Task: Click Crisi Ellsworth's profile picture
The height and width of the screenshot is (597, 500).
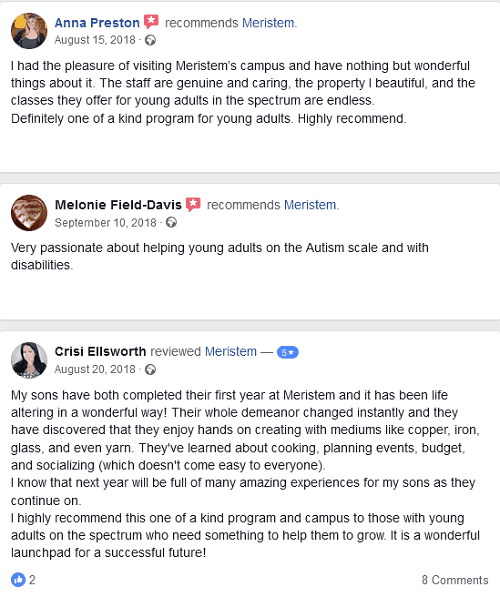Action: coord(29,360)
